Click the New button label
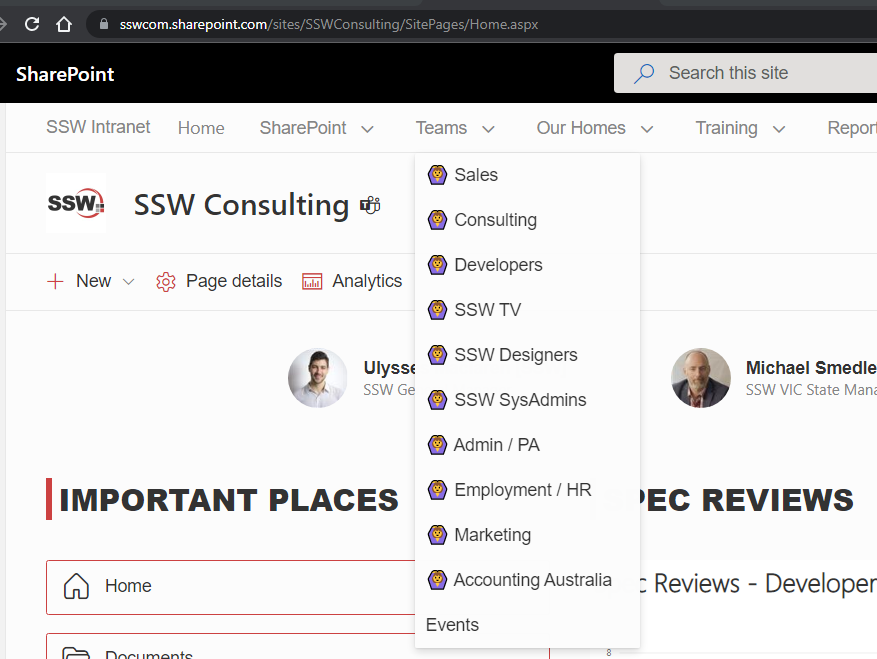877x659 pixels. [93, 281]
